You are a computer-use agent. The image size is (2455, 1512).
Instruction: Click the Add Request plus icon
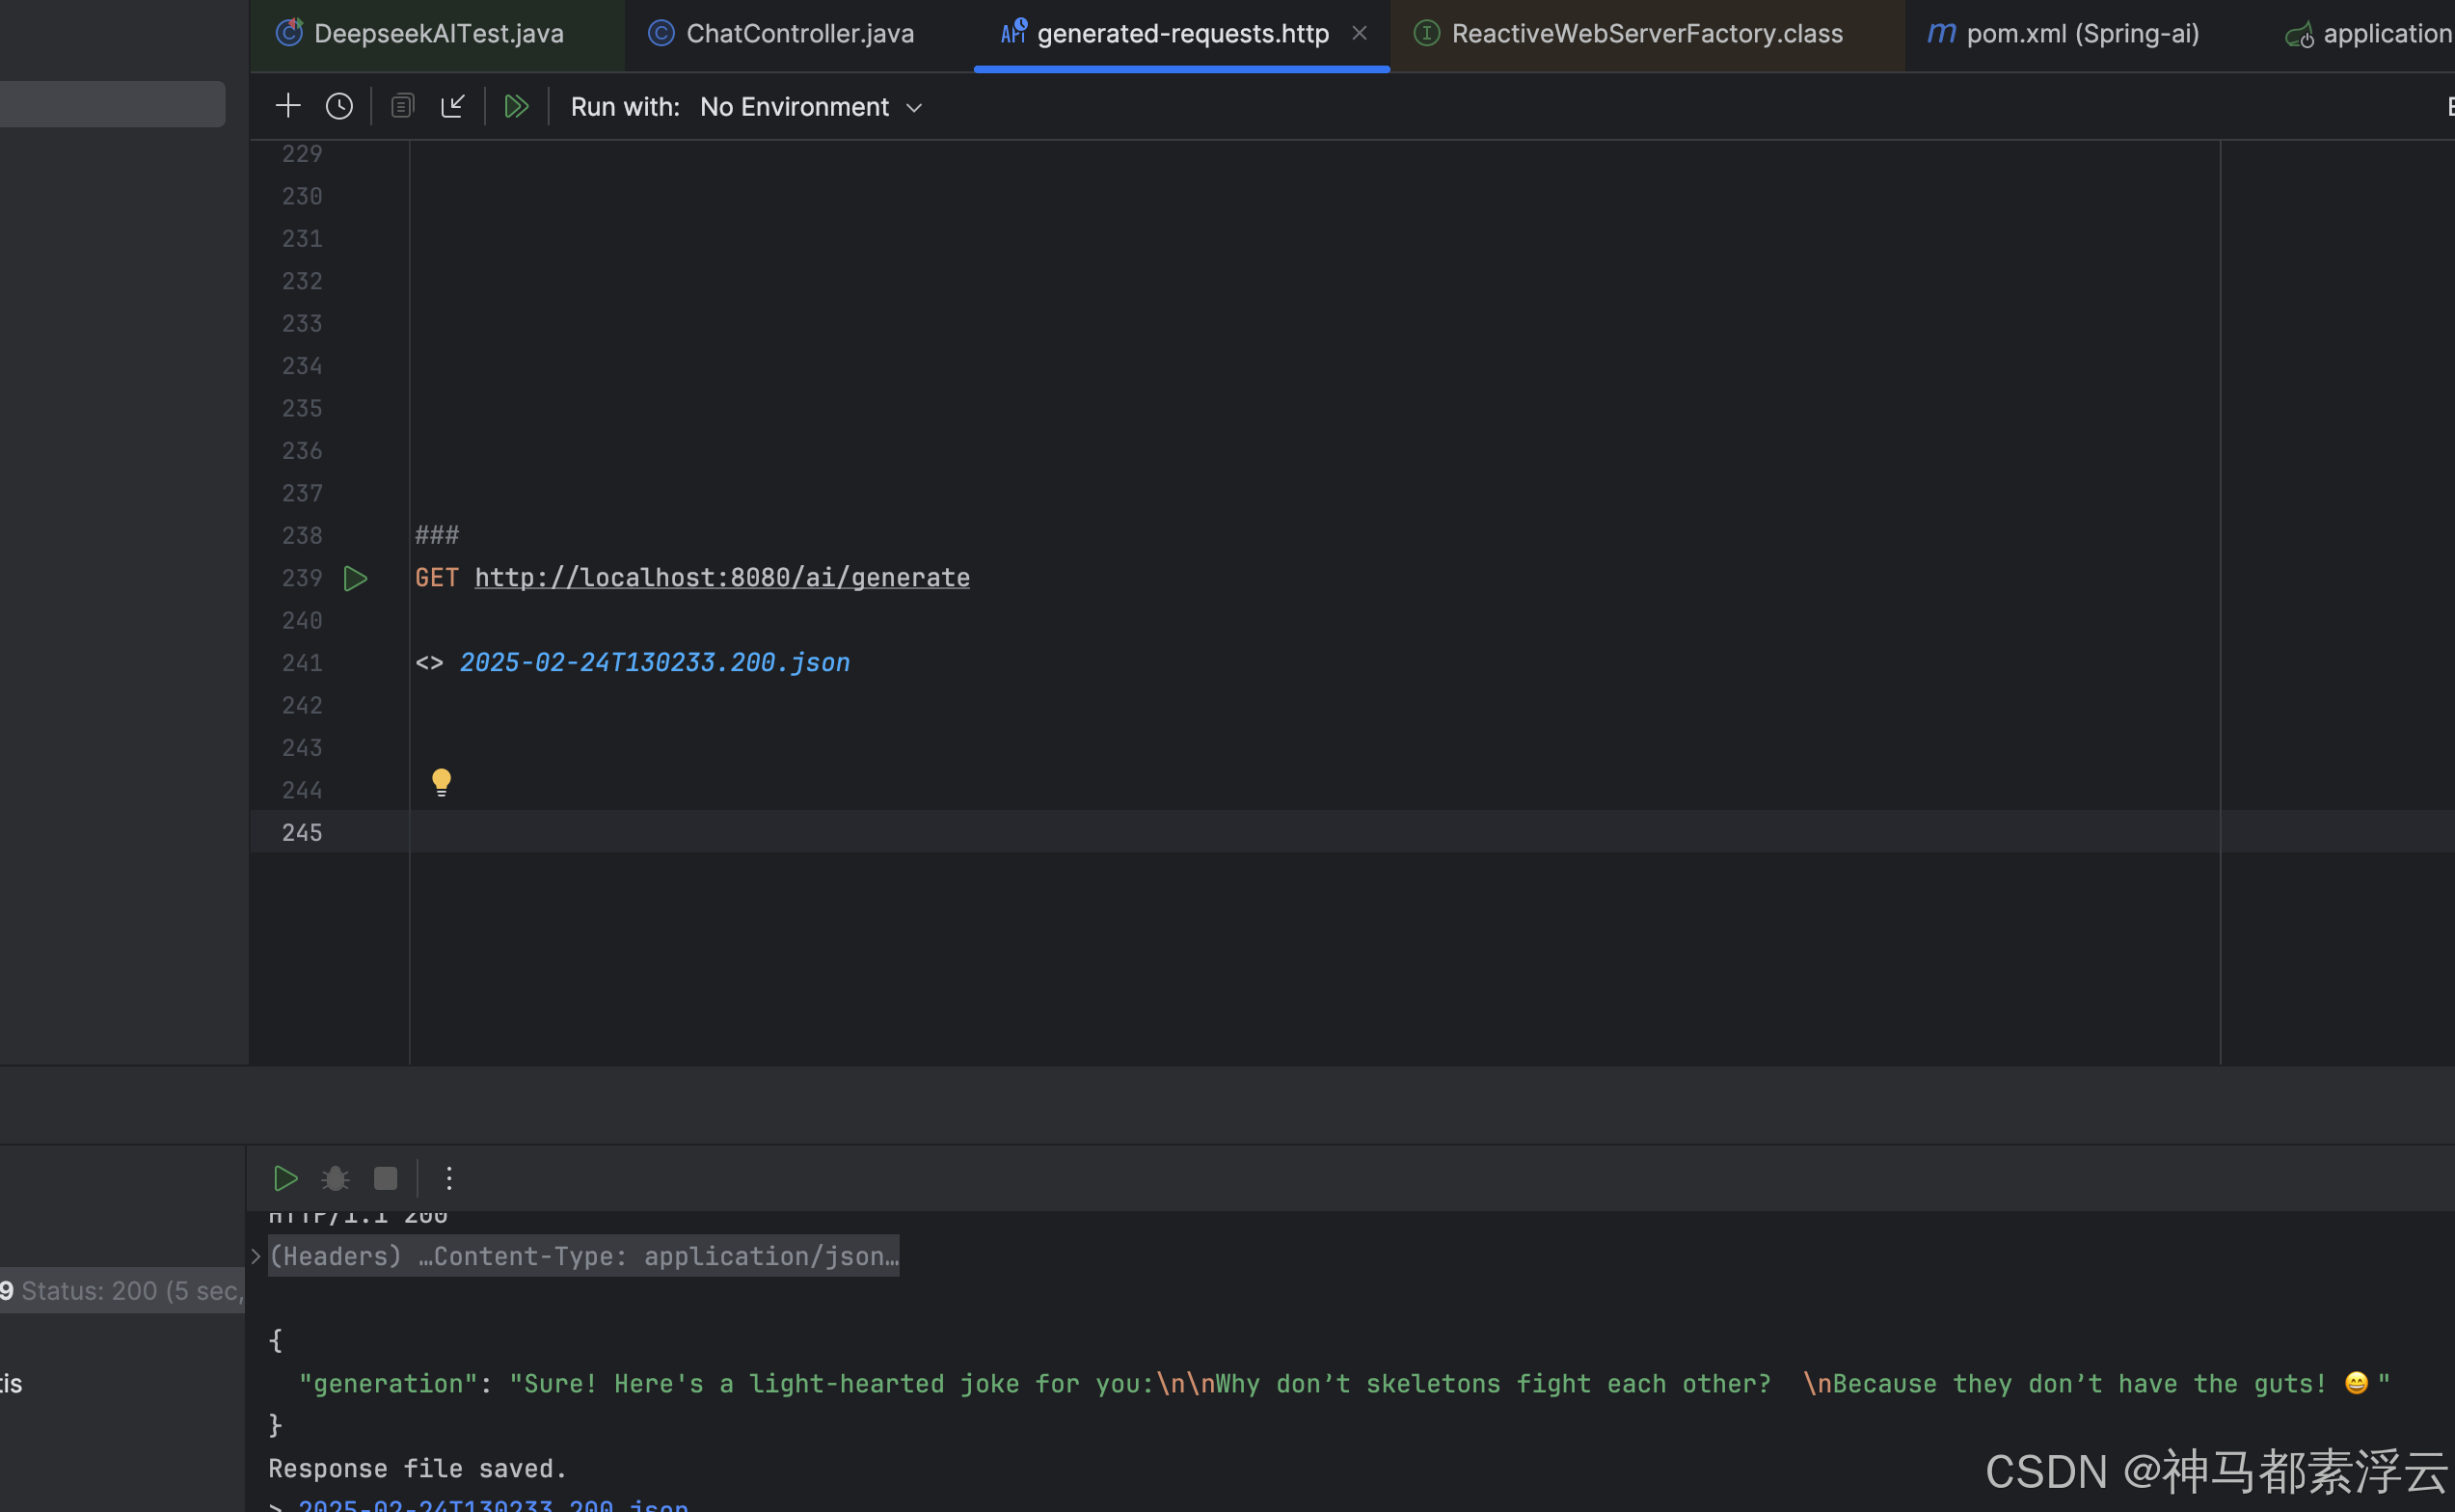click(288, 106)
